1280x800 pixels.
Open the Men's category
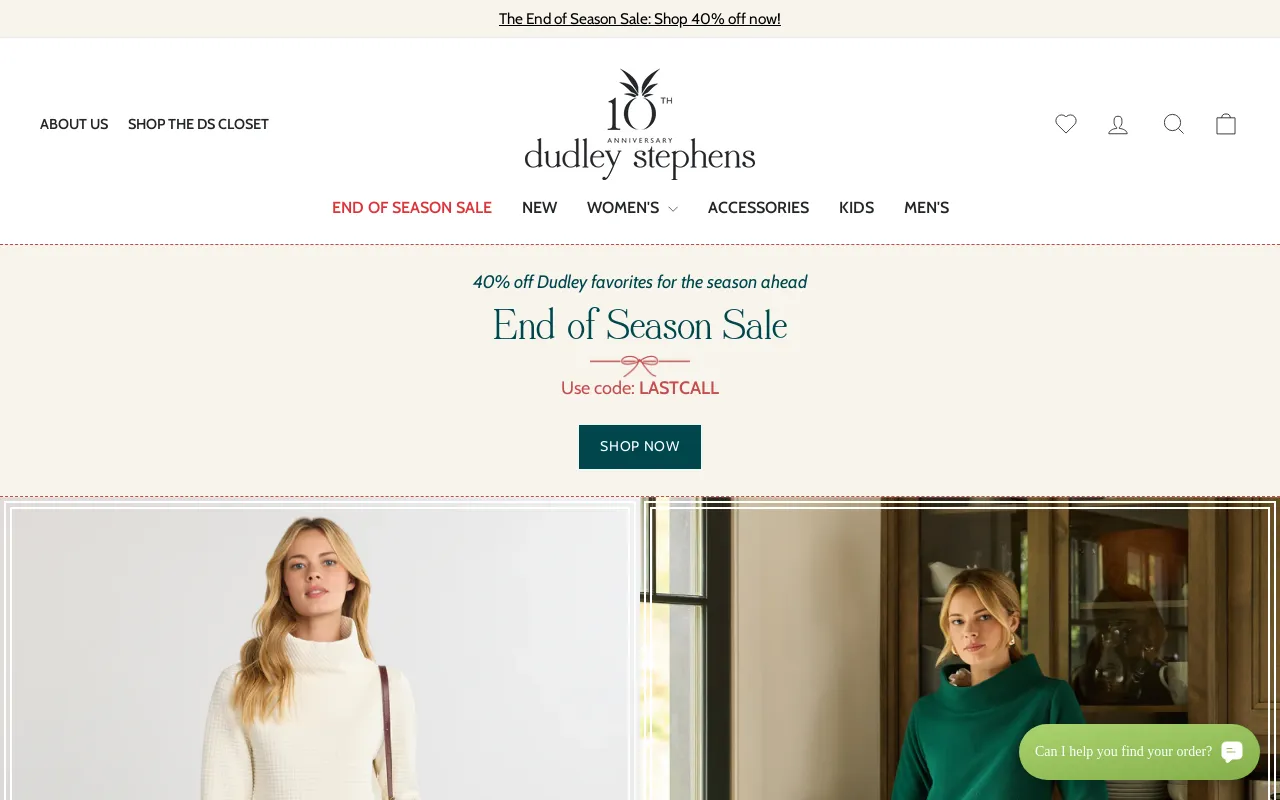click(x=926, y=208)
